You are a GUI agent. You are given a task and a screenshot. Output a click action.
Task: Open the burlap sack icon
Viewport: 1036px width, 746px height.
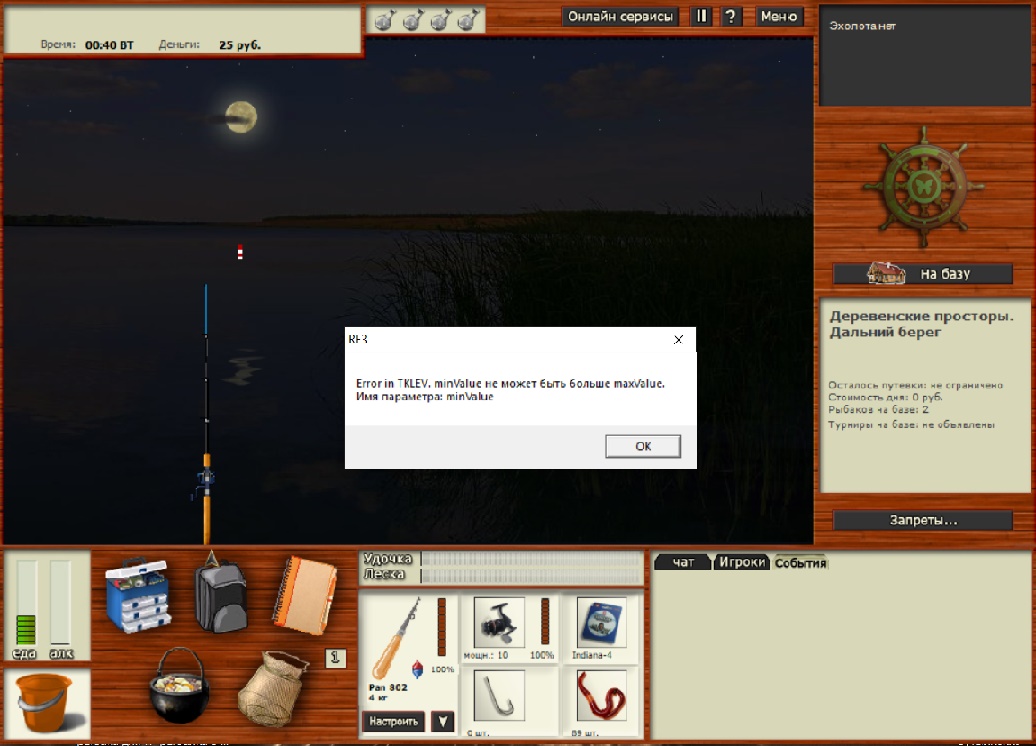pos(274,689)
